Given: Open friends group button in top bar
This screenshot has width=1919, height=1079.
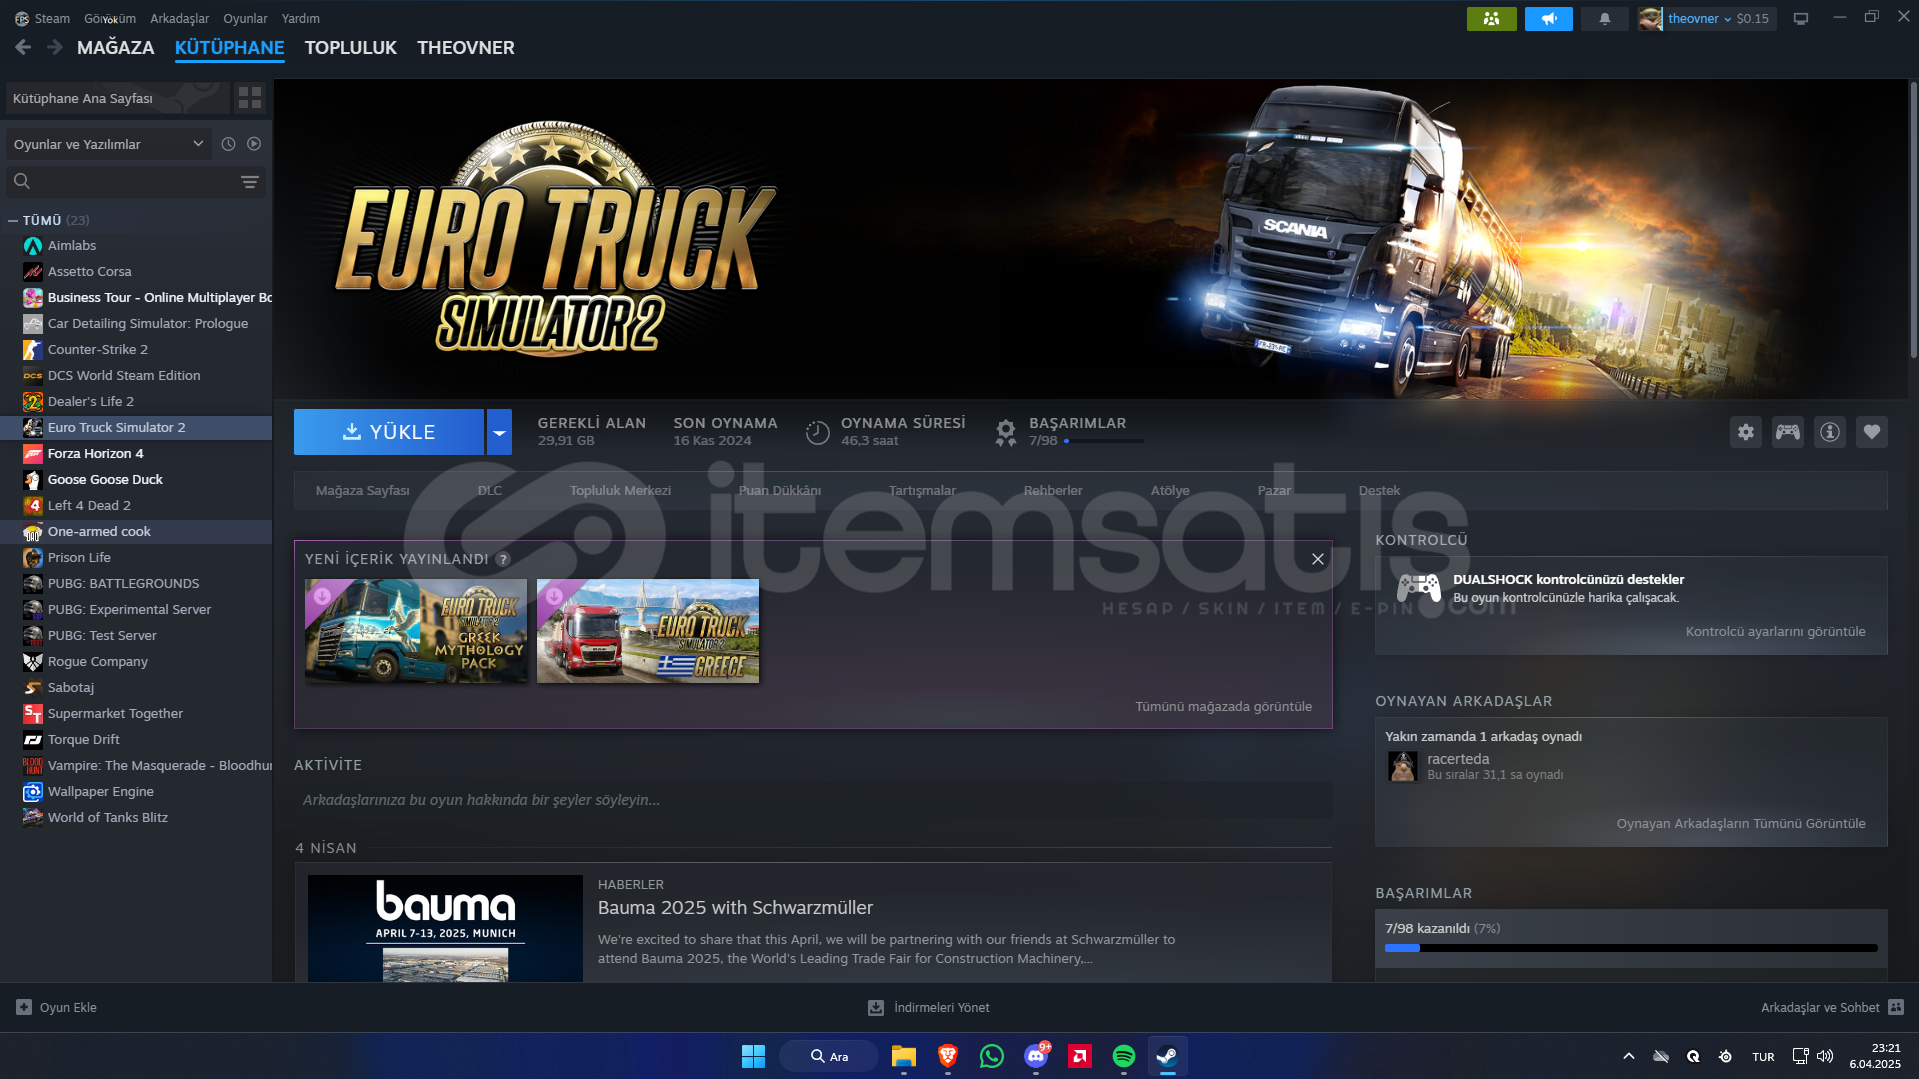Looking at the screenshot, I should (x=1492, y=18).
